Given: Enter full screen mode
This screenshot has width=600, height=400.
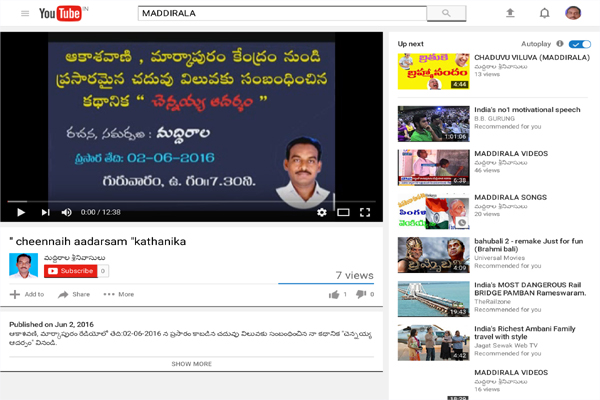Looking at the screenshot, I should [365, 212].
